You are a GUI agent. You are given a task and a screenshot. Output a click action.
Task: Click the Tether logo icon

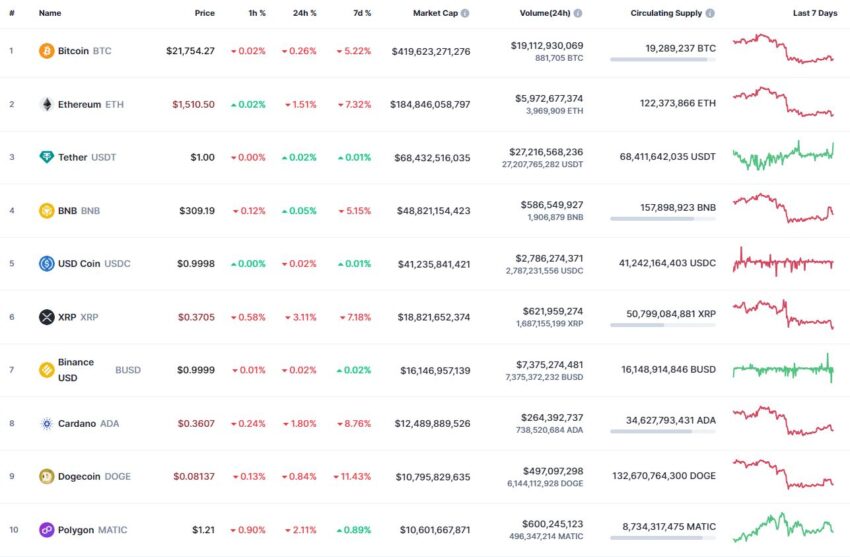click(46, 157)
